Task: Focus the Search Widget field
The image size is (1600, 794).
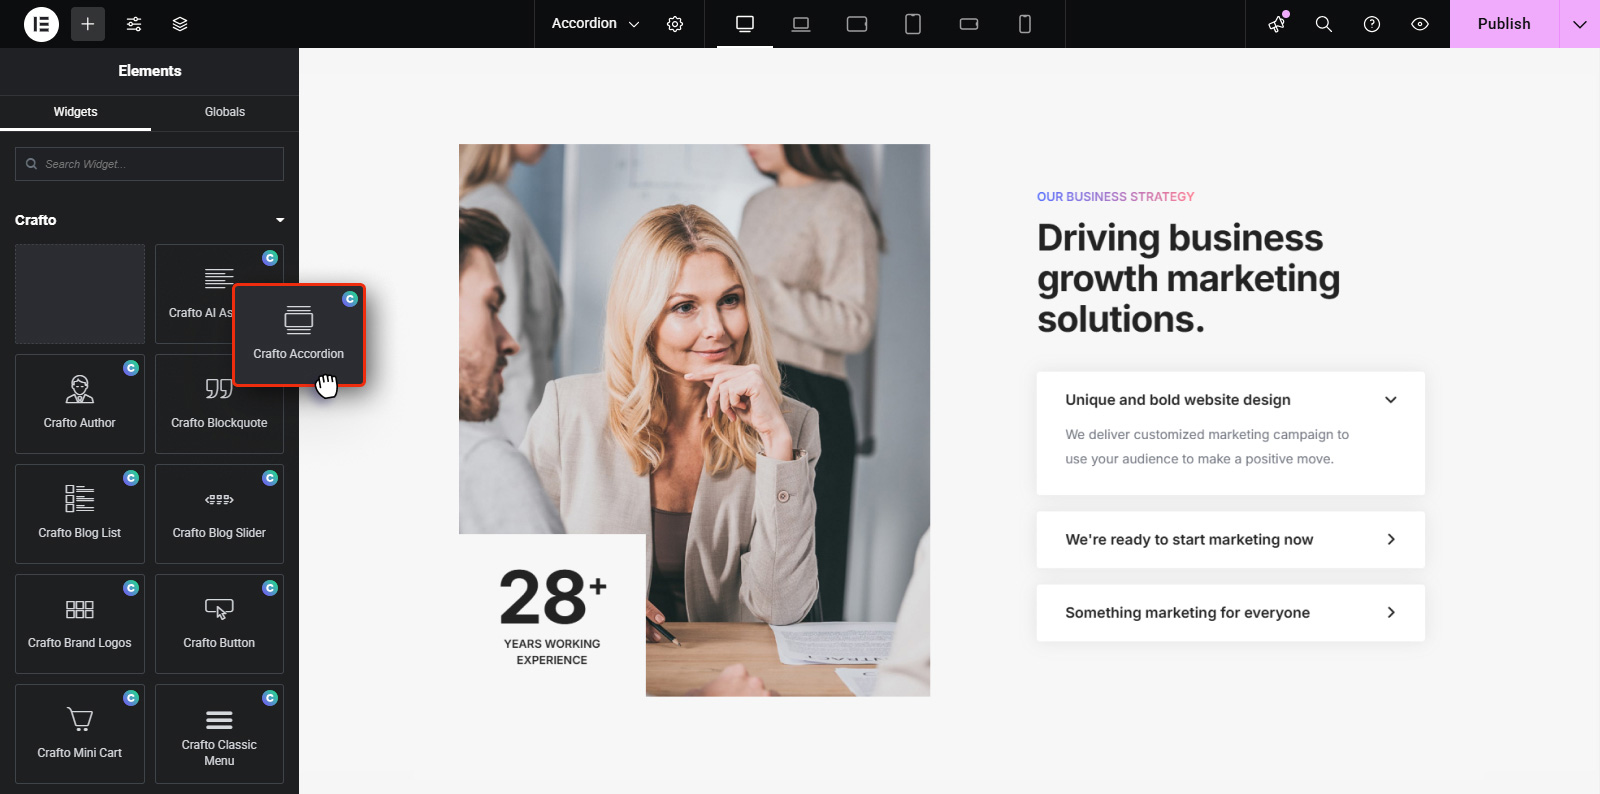Action: point(149,164)
